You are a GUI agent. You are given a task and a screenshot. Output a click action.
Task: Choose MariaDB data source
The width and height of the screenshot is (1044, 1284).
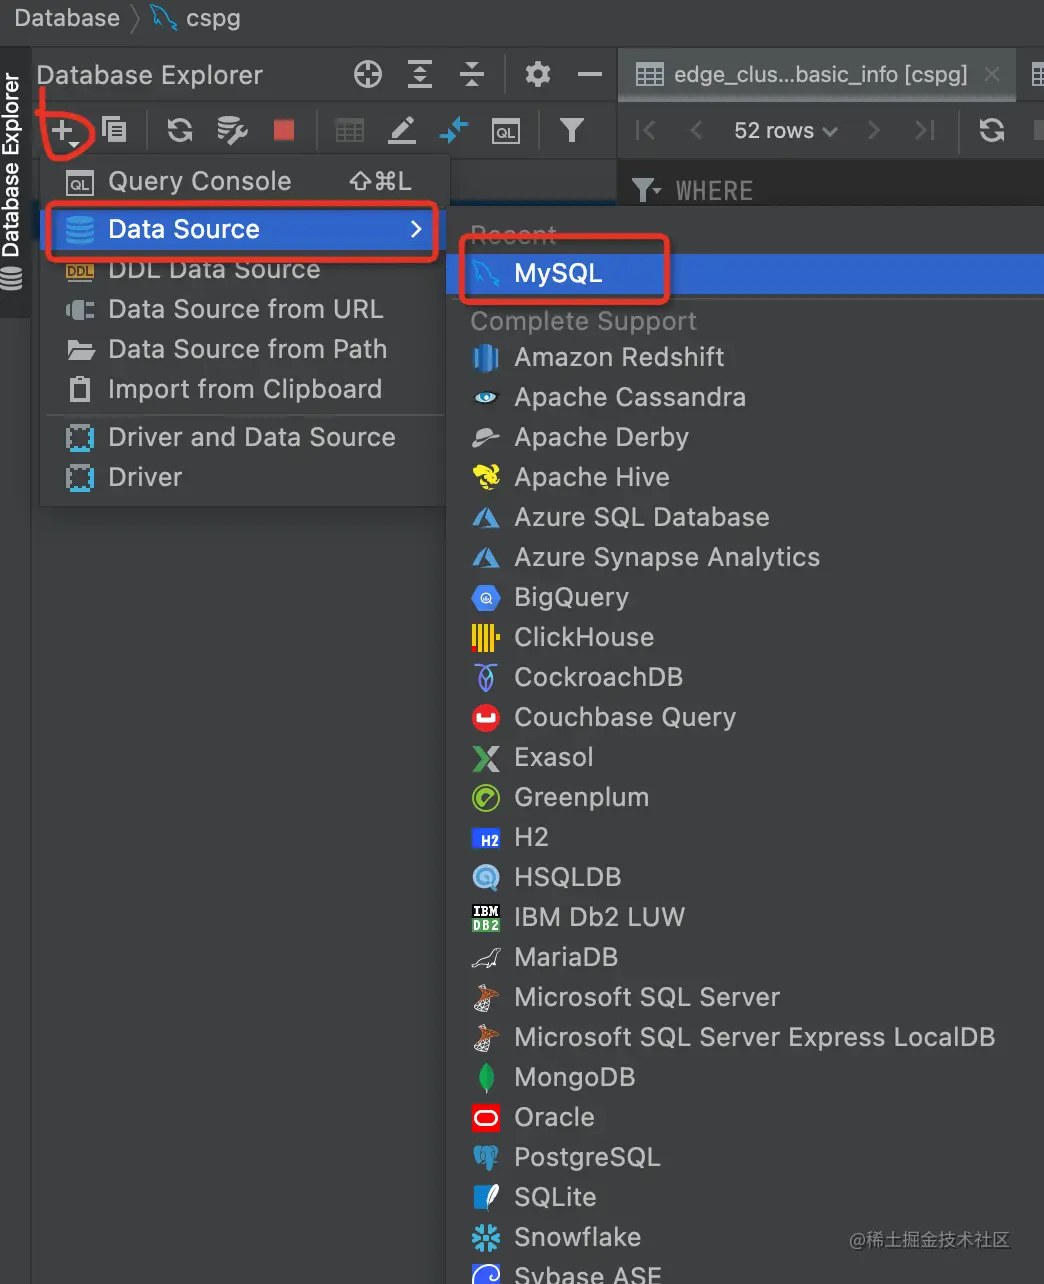(745, 957)
